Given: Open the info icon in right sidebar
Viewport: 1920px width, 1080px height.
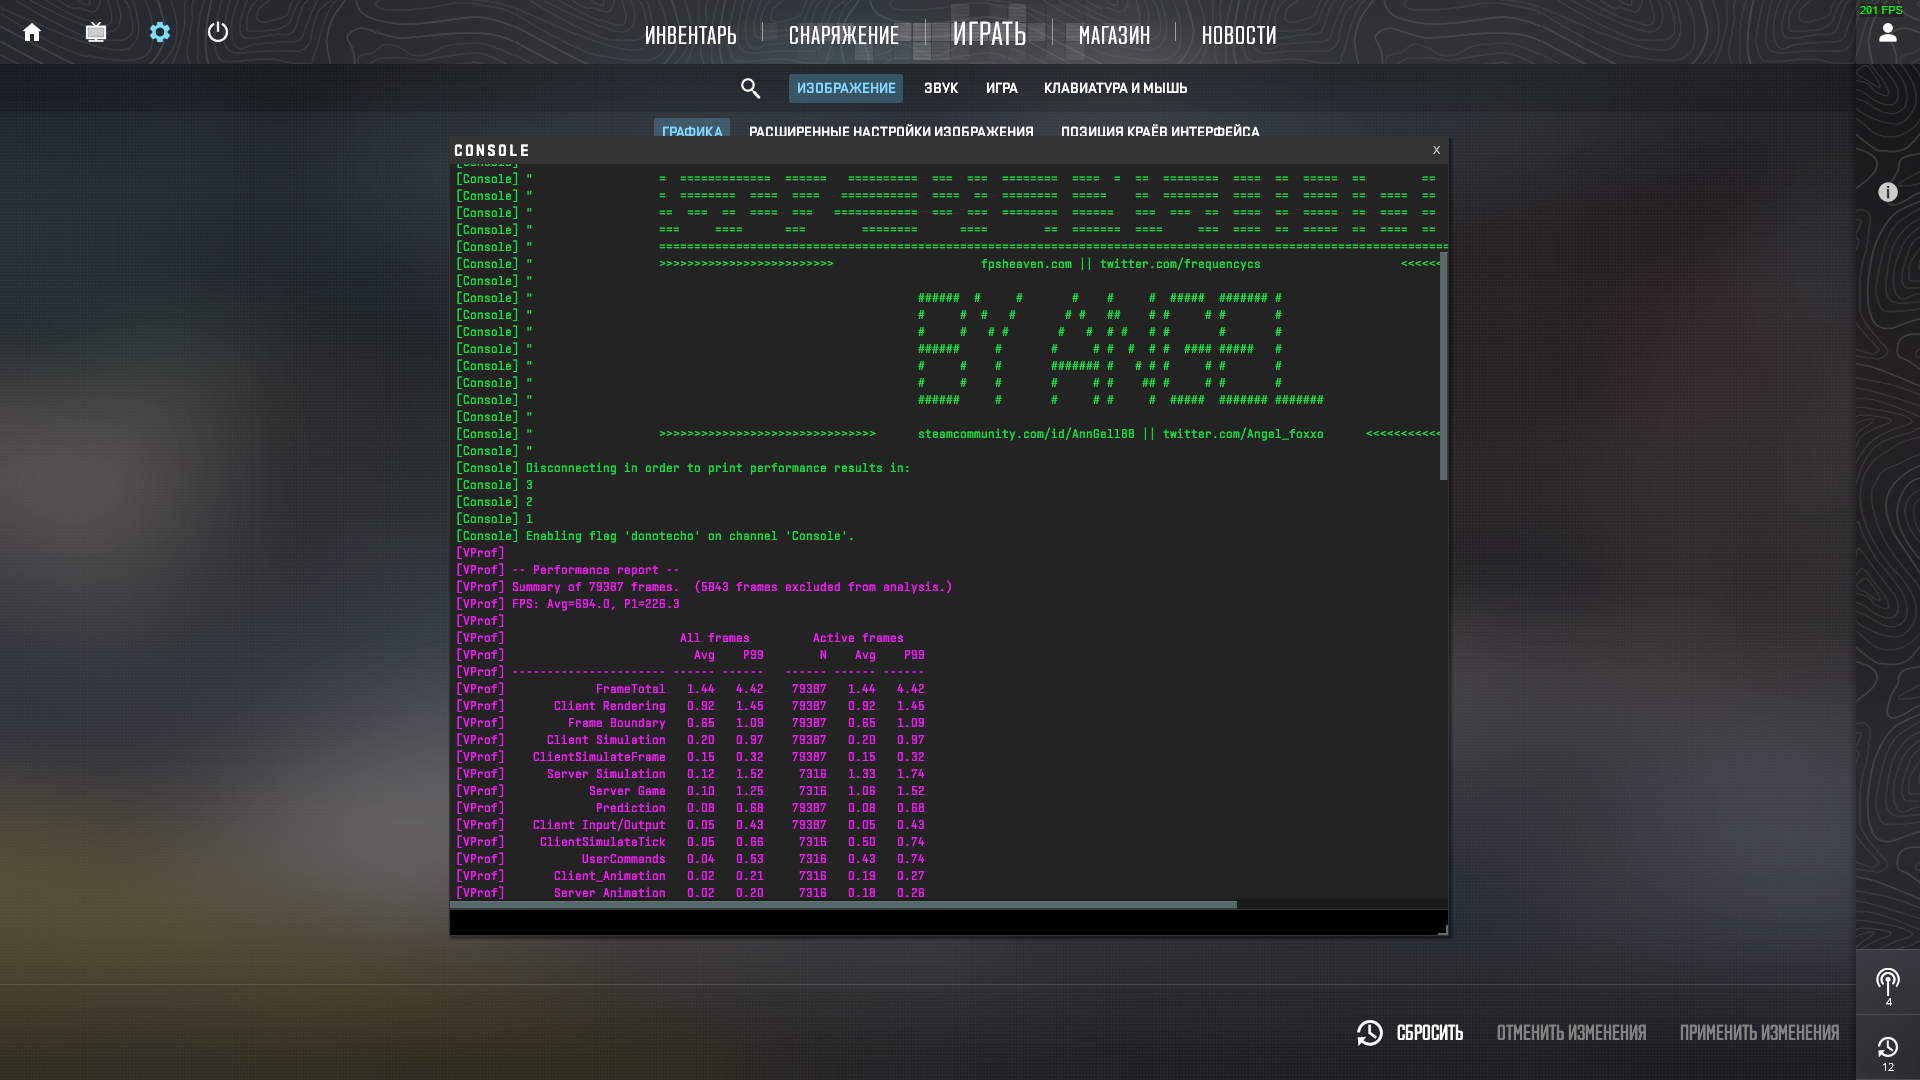Looking at the screenshot, I should [1887, 192].
